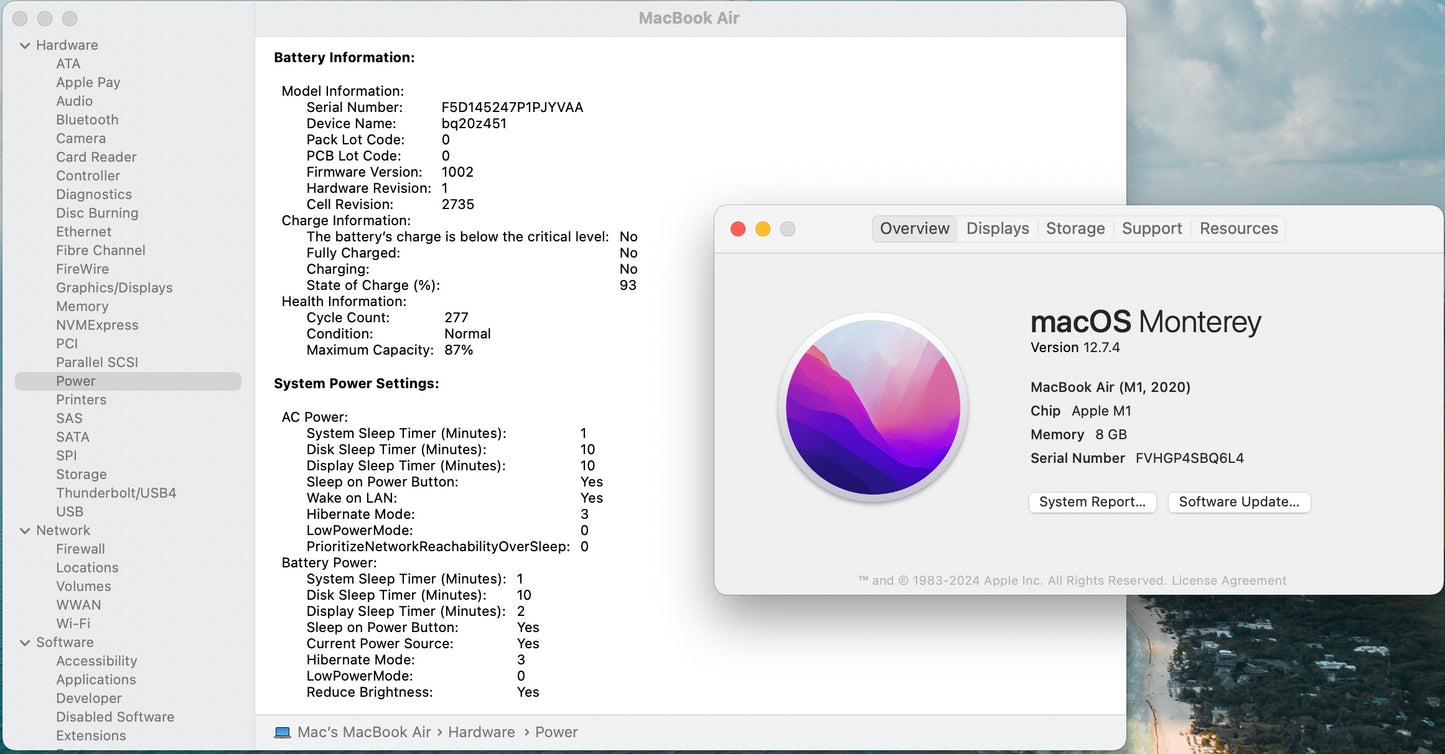Viewport: 1445px width, 754px height.
Task: Open the Storage tab
Action: pyautogui.click(x=1075, y=228)
